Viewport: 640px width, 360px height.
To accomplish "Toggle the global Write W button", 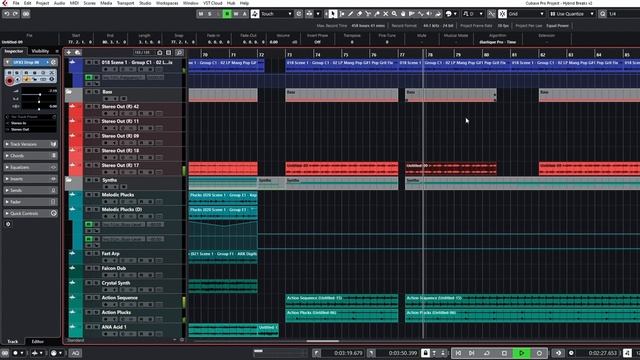I will coord(236,14).
